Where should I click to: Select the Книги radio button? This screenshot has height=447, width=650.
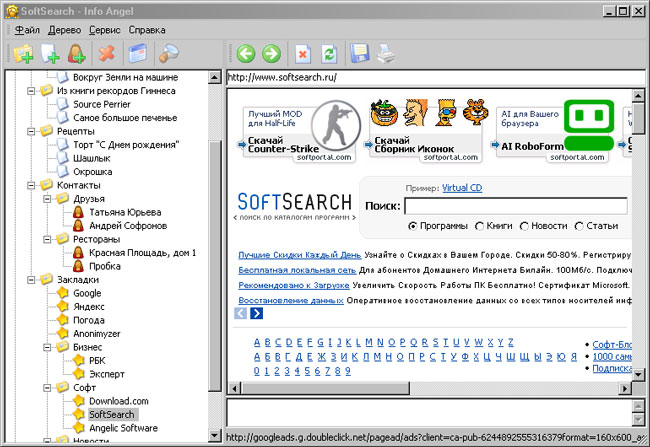[x=479, y=226]
